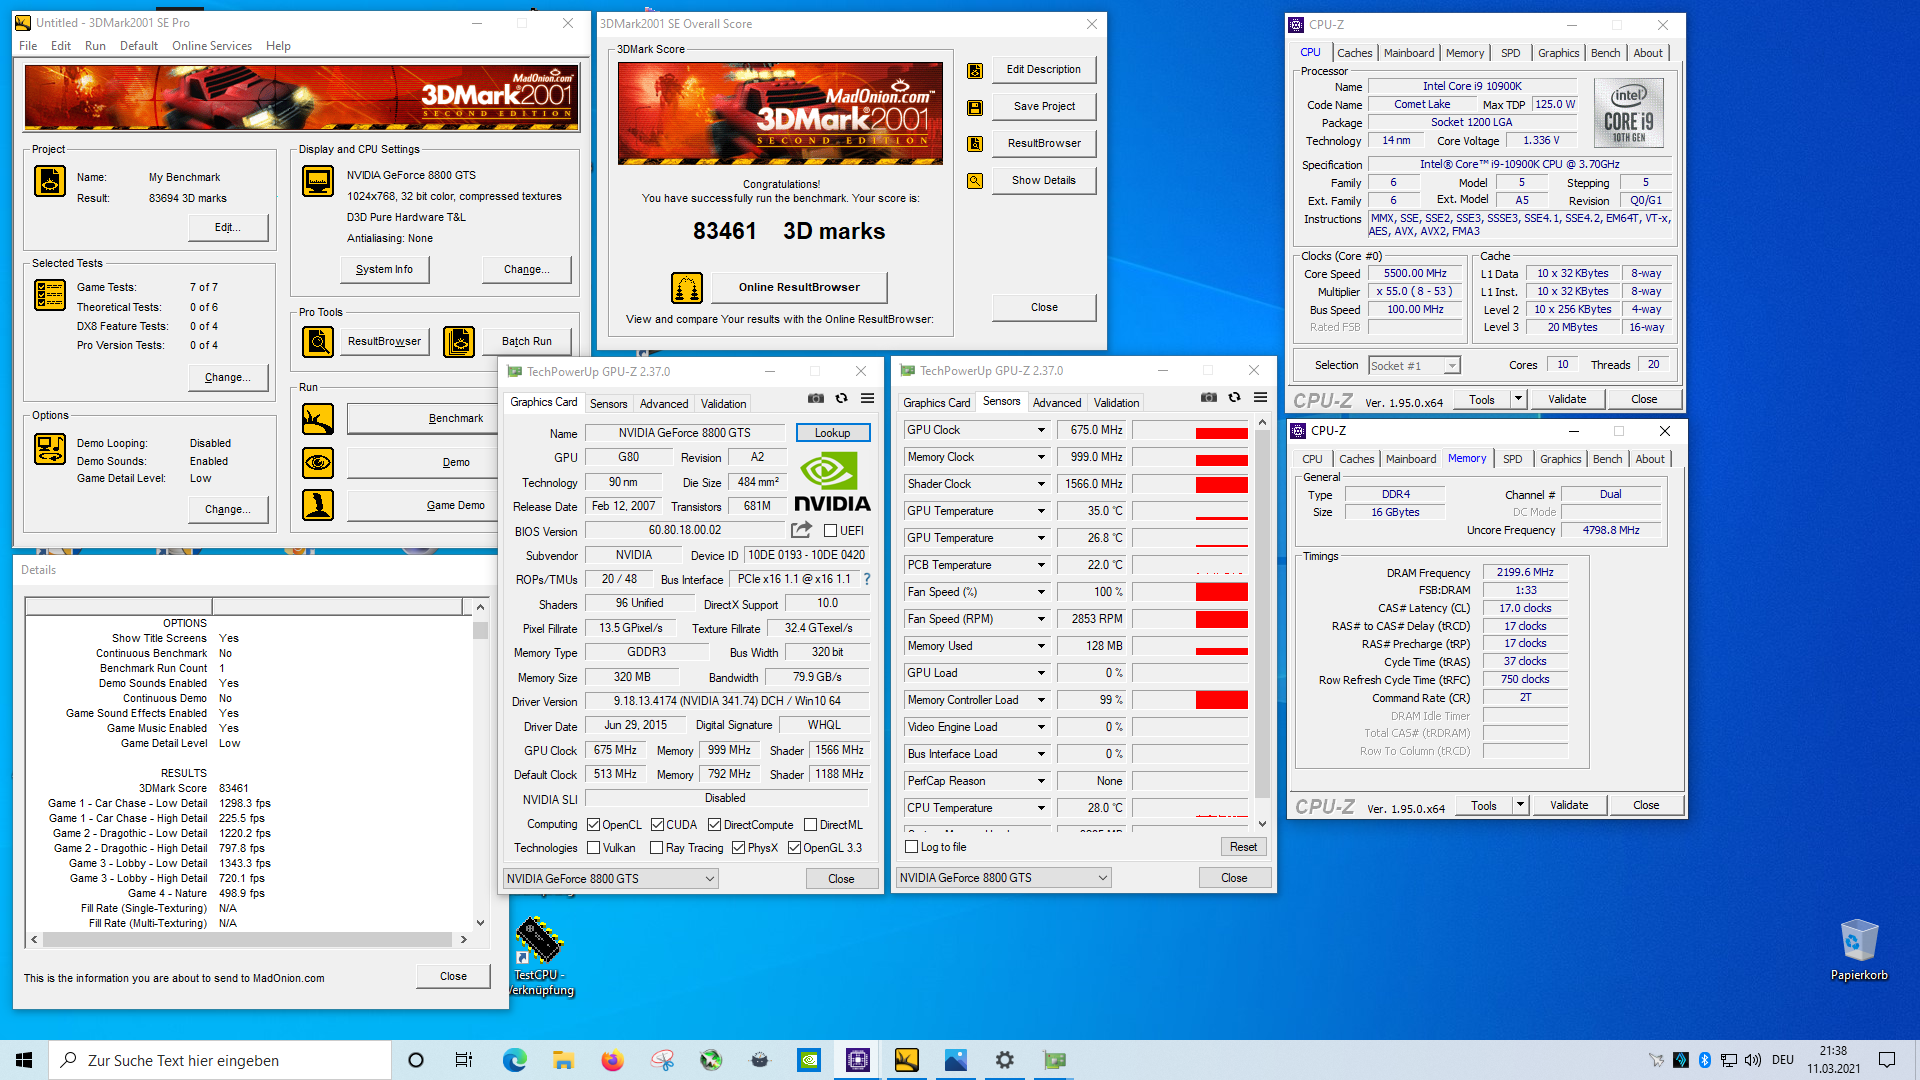This screenshot has width=1920, height=1080.
Task: Open hamburger menu in GPU-Z Graphics Card window
Action: (868, 398)
